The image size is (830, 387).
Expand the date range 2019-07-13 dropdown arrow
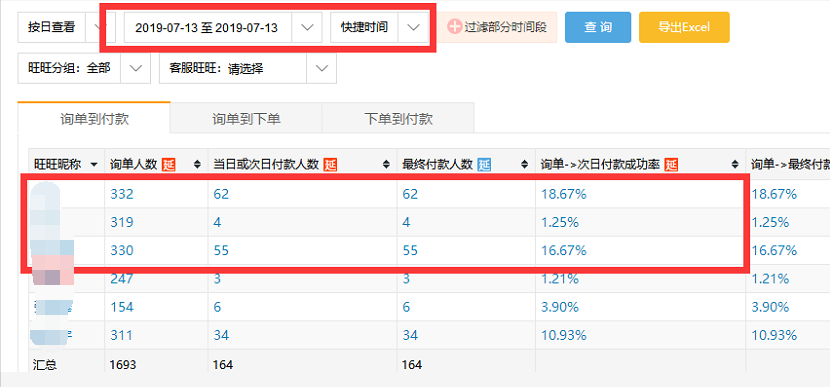[307, 28]
